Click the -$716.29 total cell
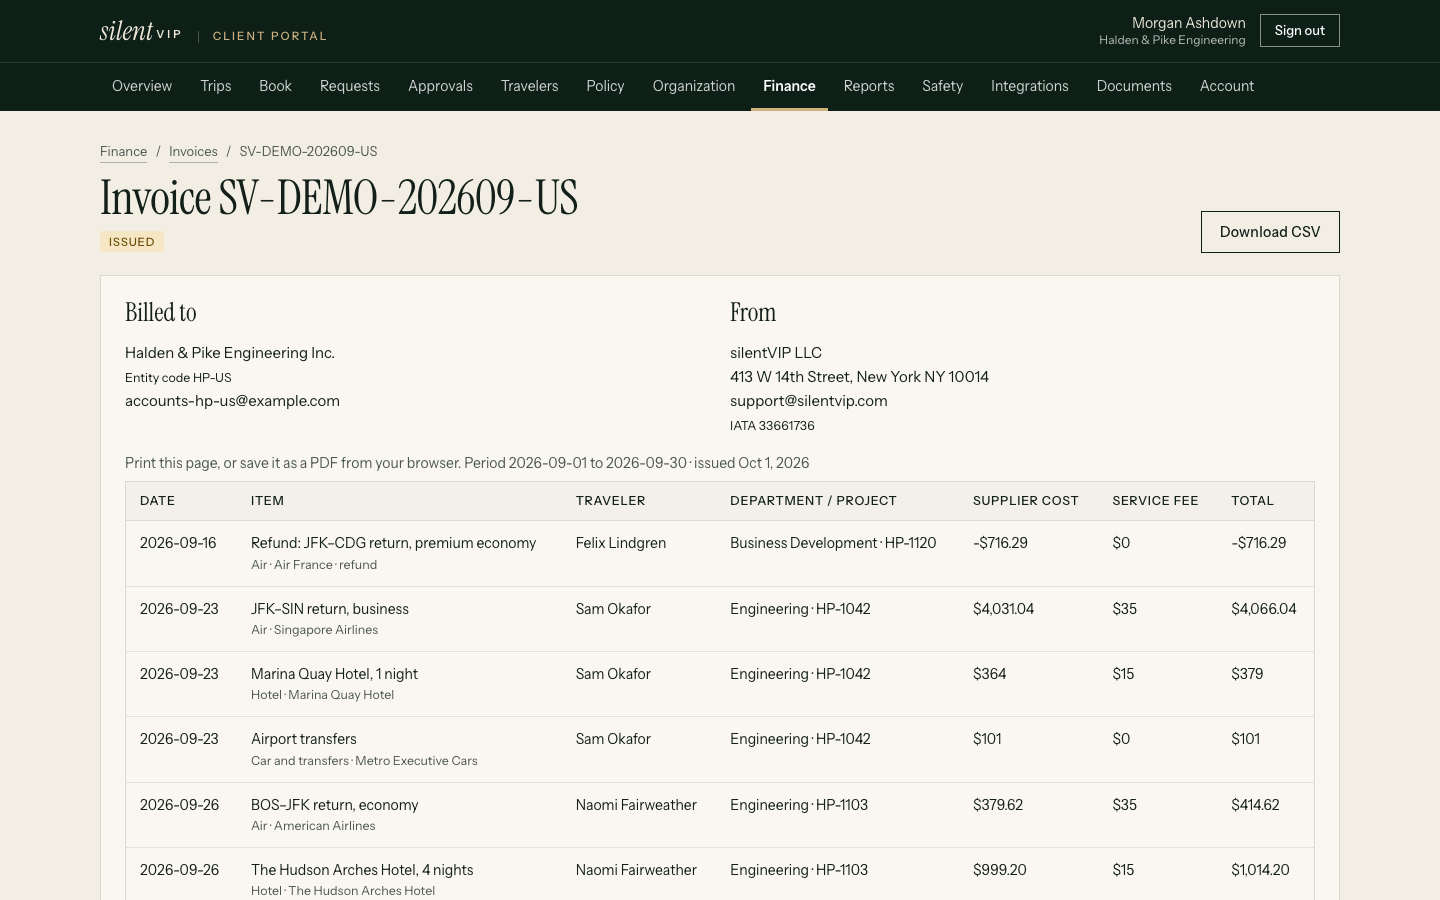The width and height of the screenshot is (1440, 900). click(1259, 543)
